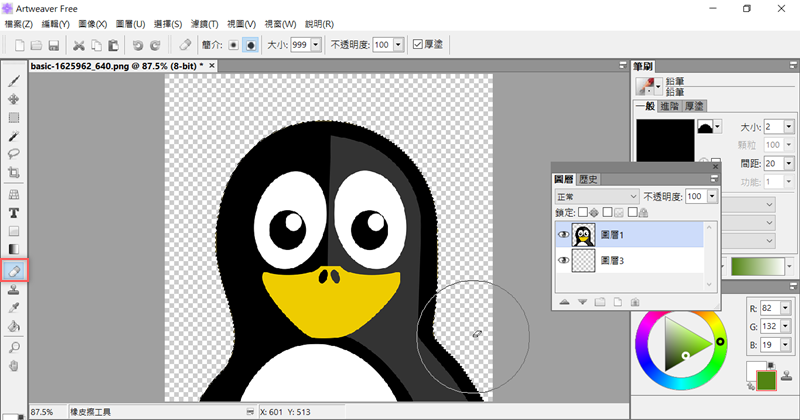800x420 pixels.
Task: Select the Hand pan tool
Action: tap(15, 365)
